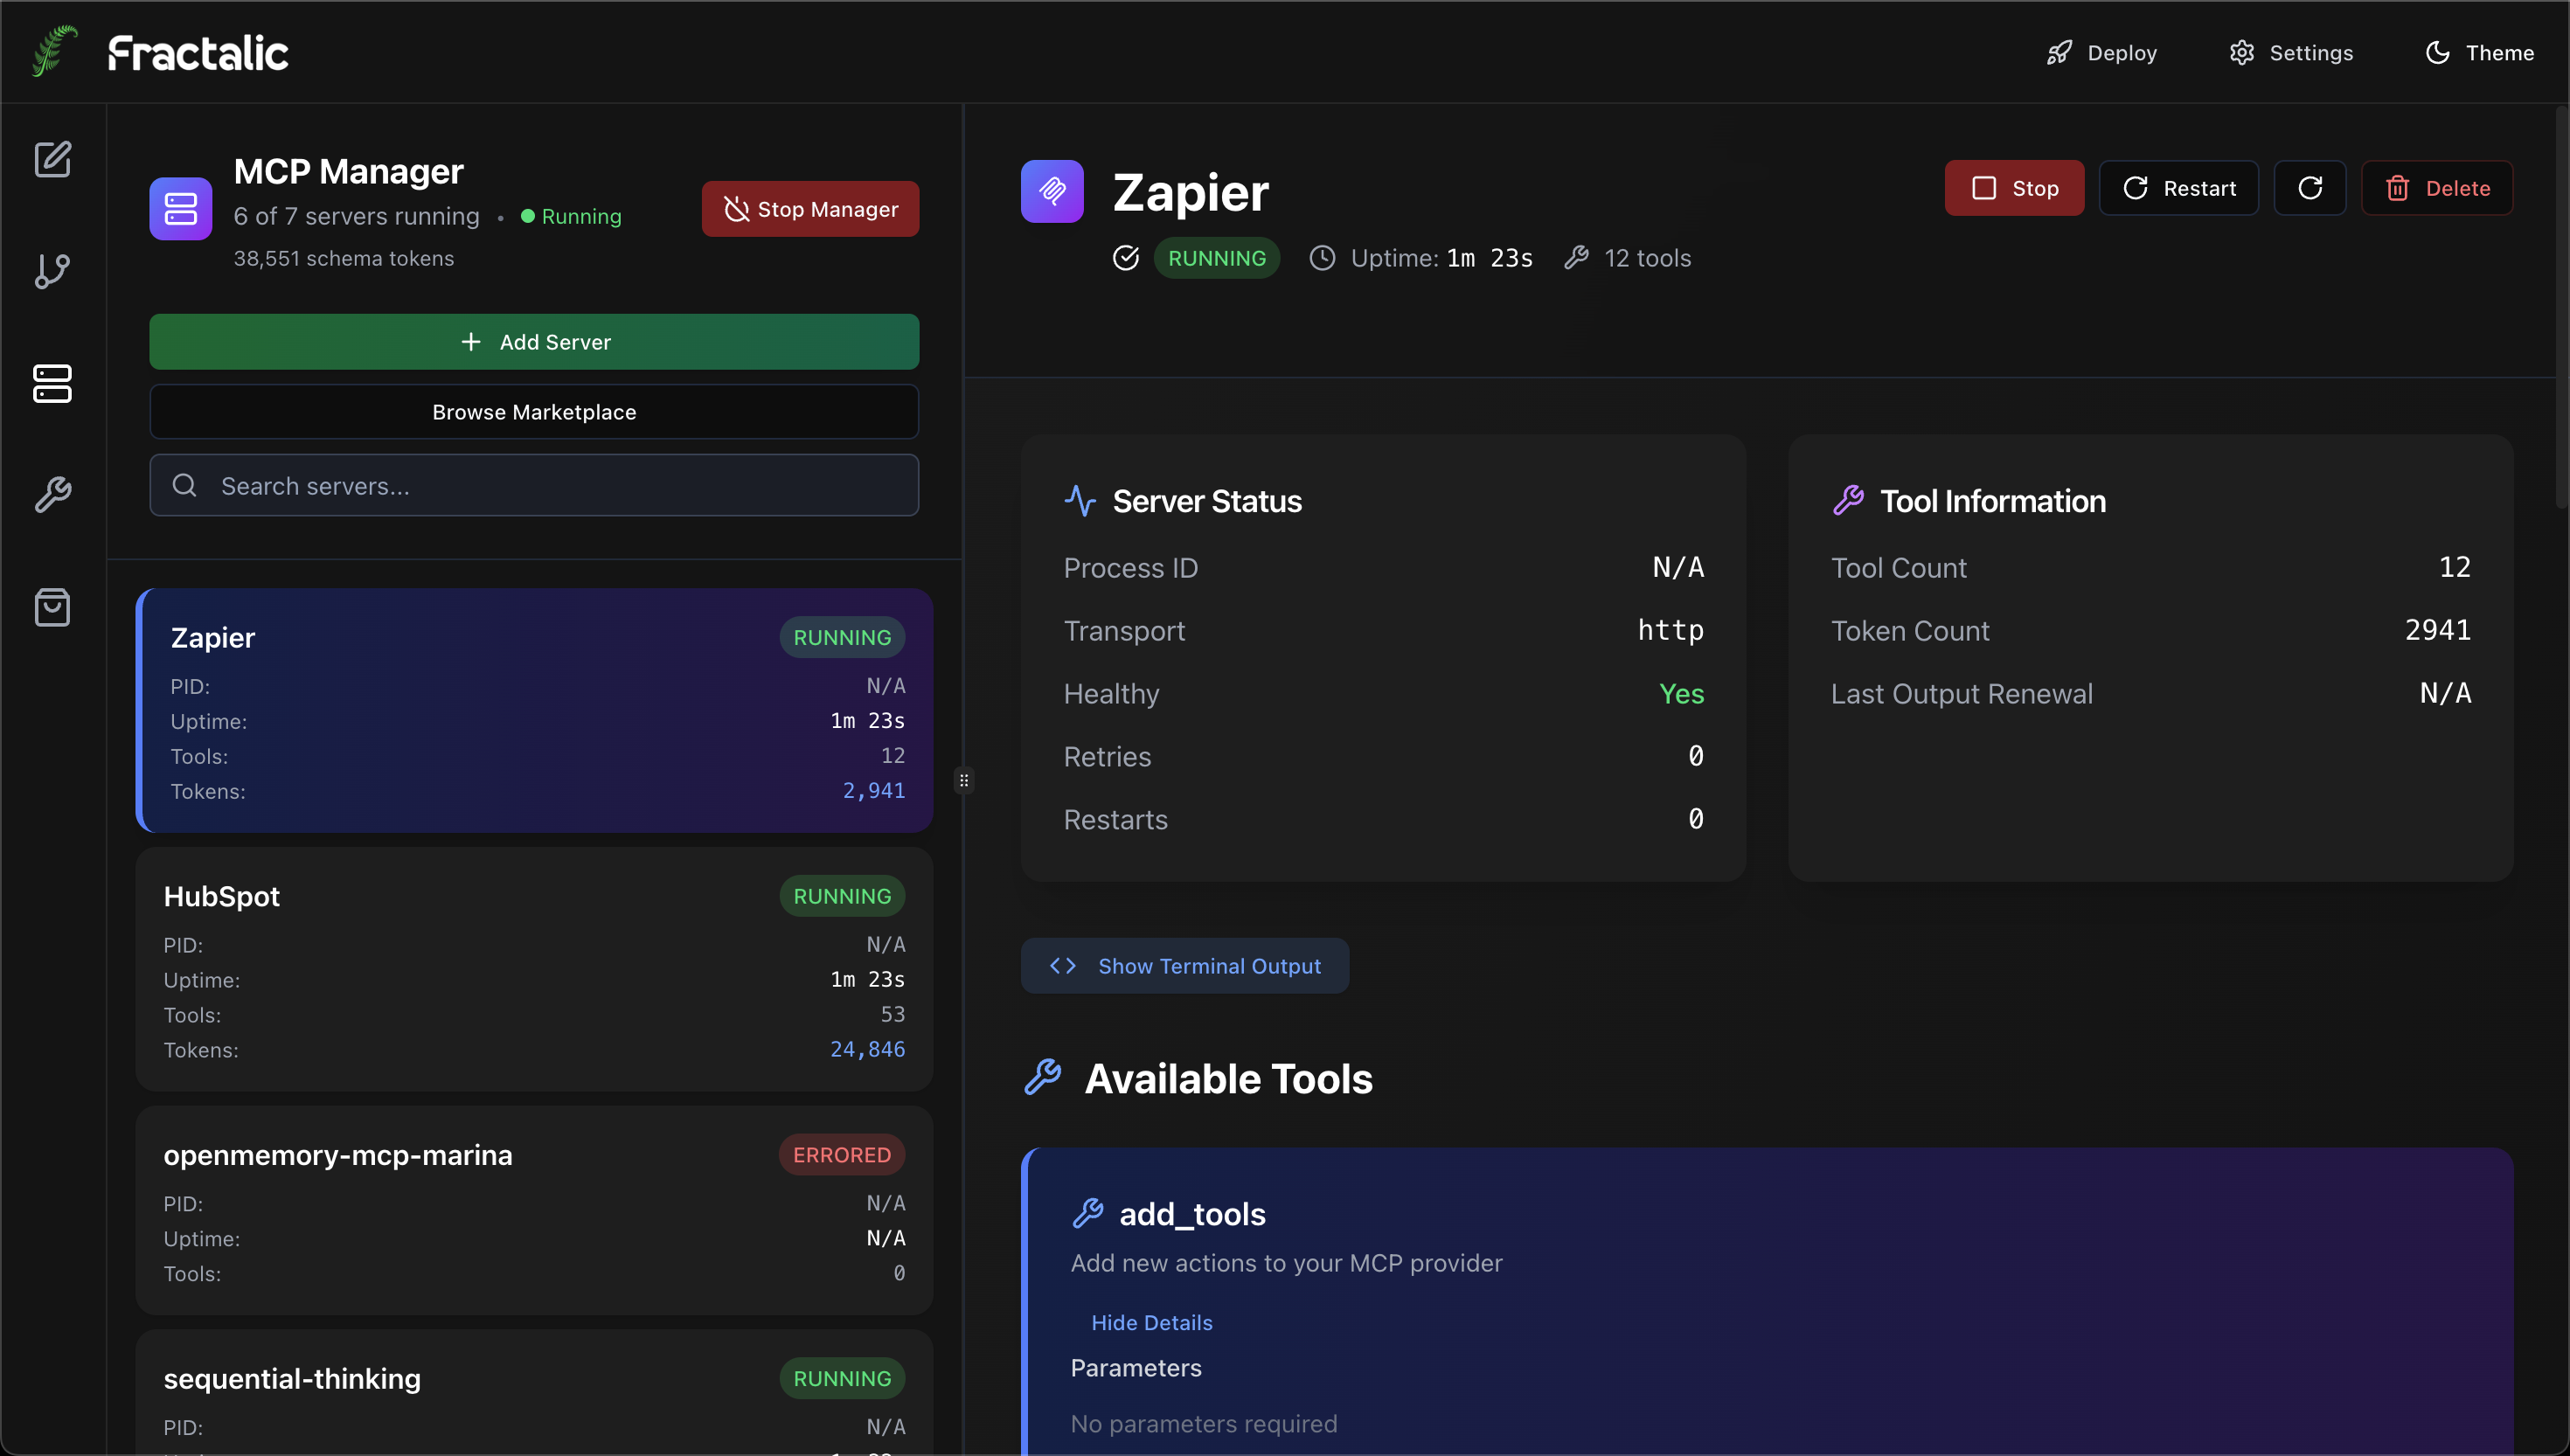Click the ERRORED badge on openmemory-mcp-marina
Screen dimensions: 2570x1456
[x=842, y=1155]
